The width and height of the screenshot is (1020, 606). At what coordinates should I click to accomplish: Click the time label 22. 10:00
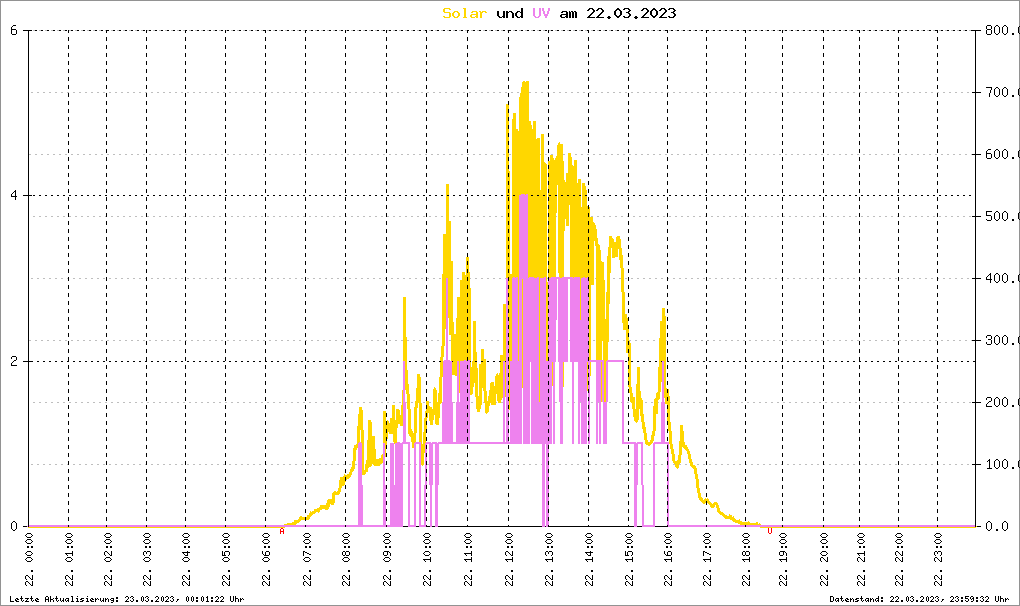click(x=427, y=559)
